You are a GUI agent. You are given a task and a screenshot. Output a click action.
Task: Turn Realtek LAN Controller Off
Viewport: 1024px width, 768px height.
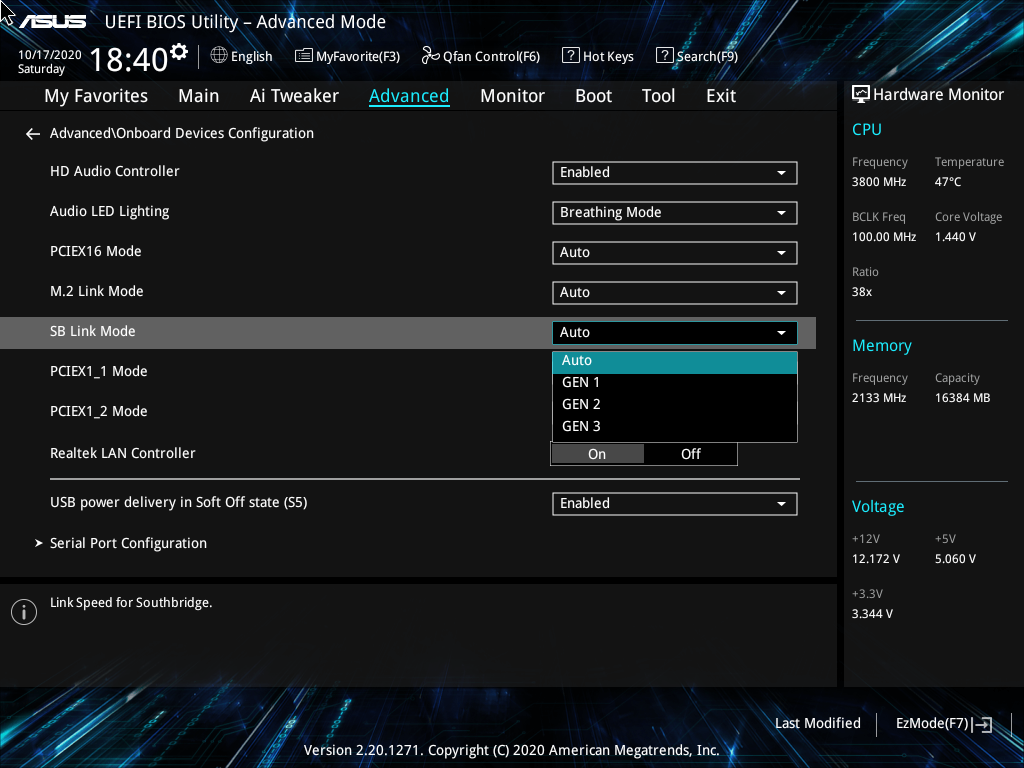(x=690, y=454)
